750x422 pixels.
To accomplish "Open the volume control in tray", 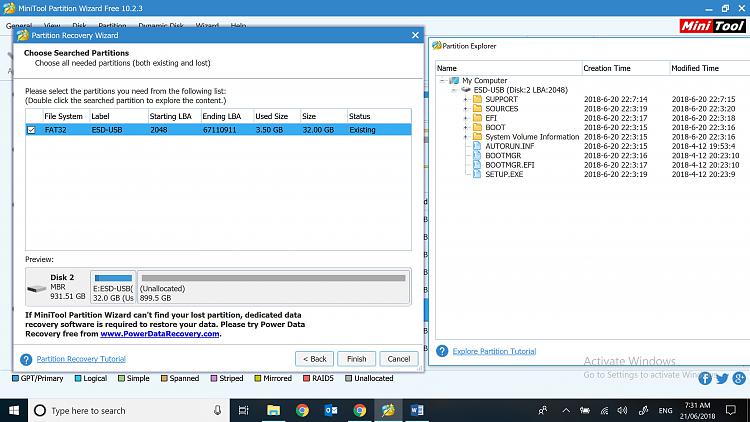I will point(622,411).
